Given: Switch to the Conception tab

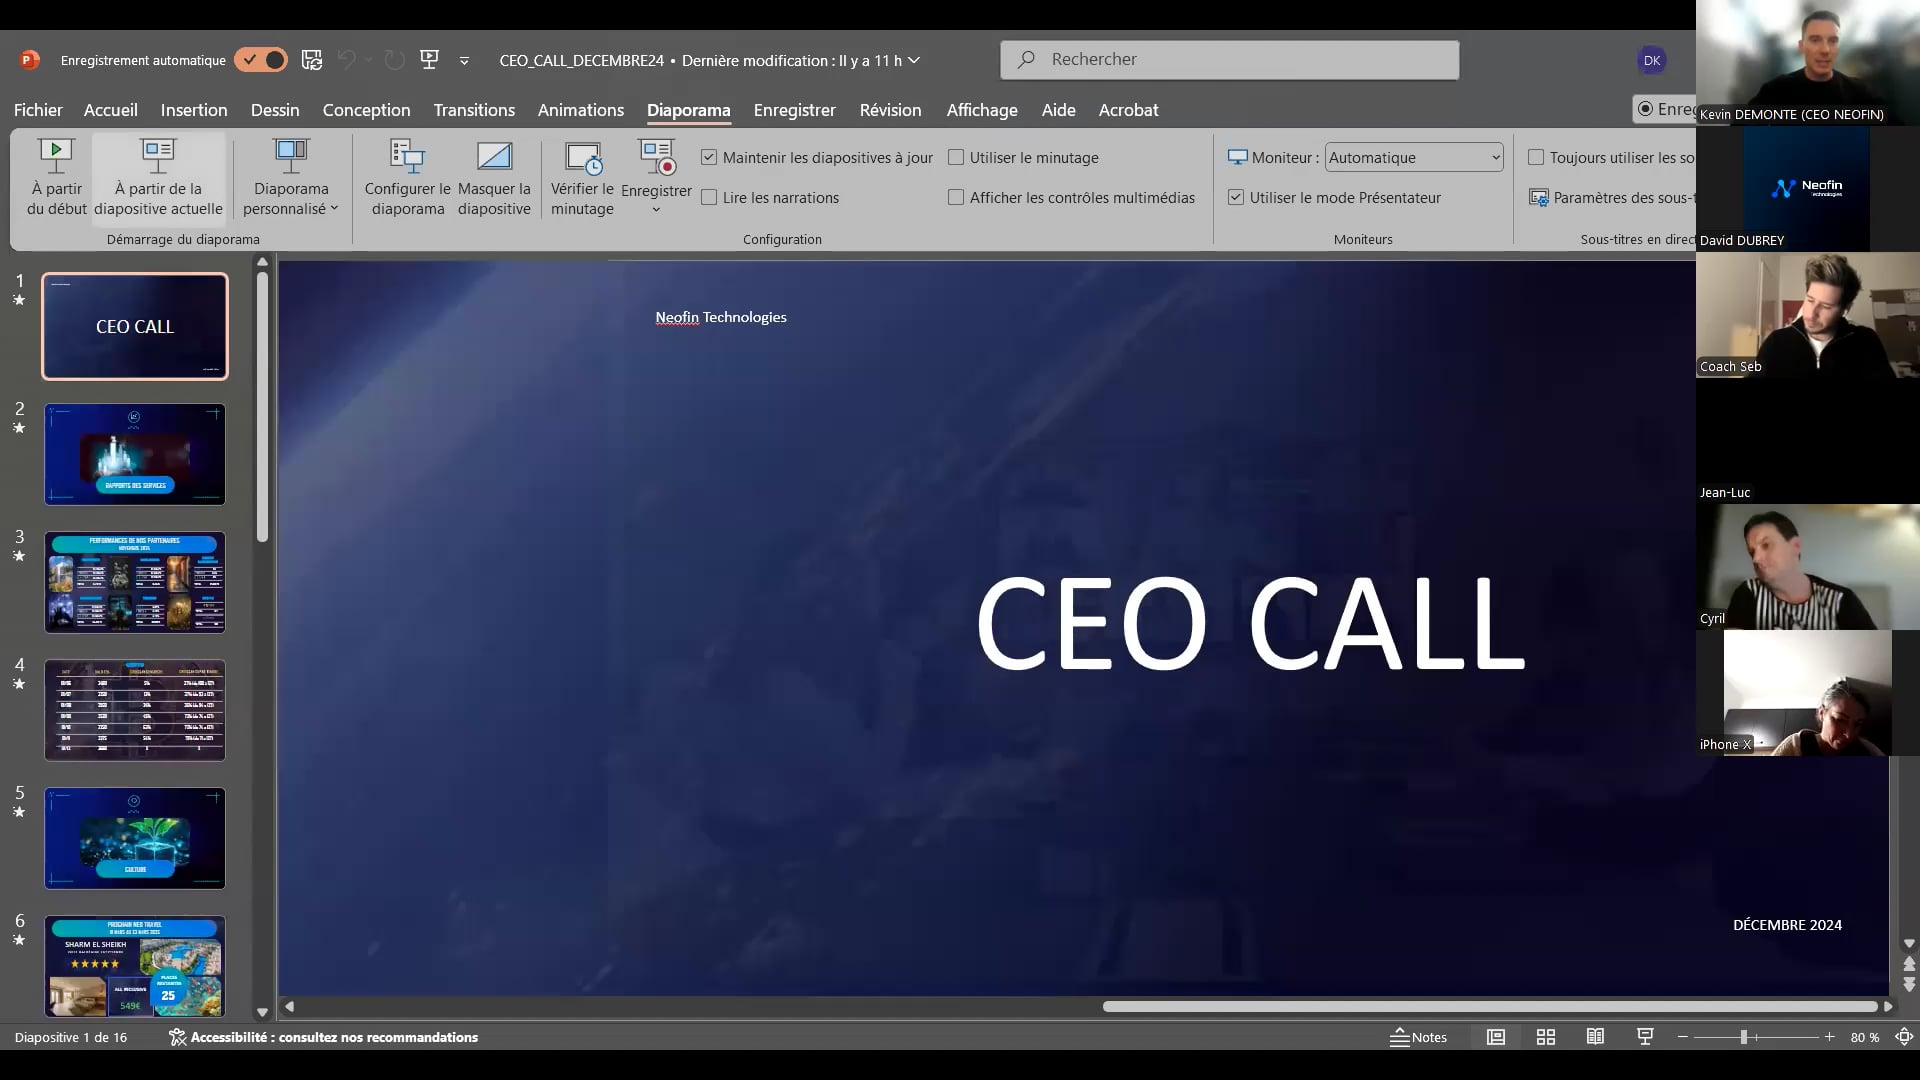Looking at the screenshot, I should tap(366, 110).
